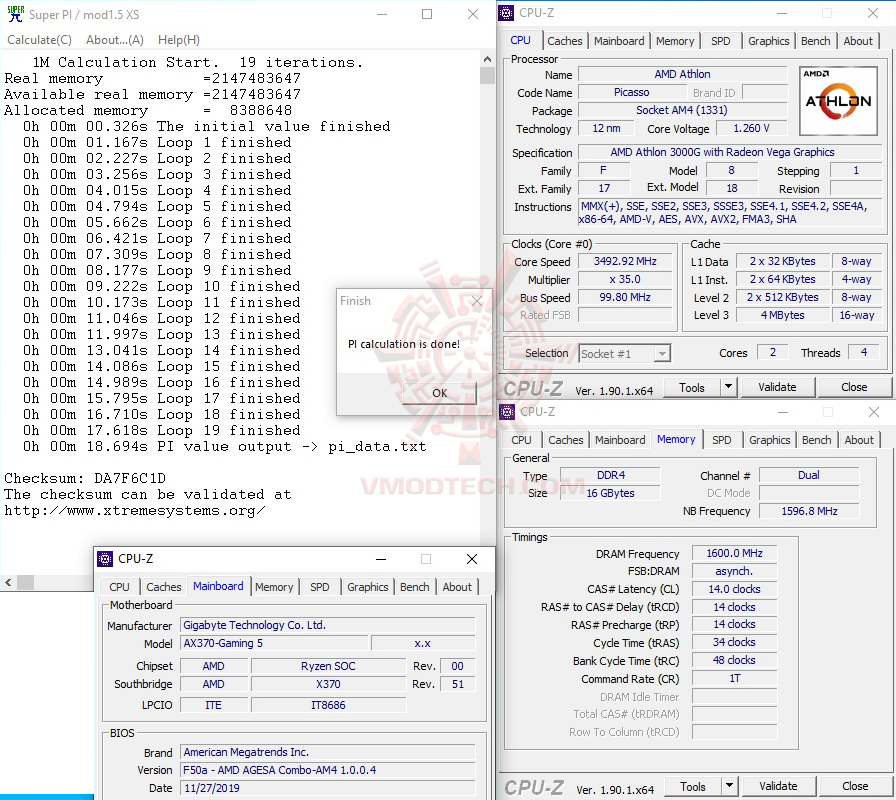Open the Help menu in Super PI
This screenshot has width=896, height=800.
click(179, 40)
